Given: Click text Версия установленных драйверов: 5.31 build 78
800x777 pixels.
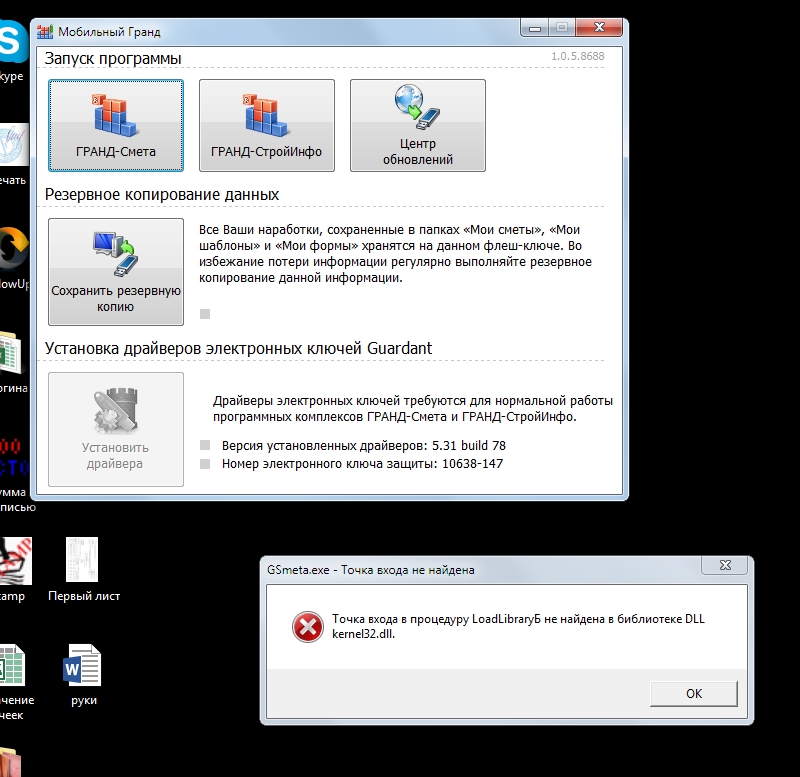Looking at the screenshot, I should click(x=364, y=445).
